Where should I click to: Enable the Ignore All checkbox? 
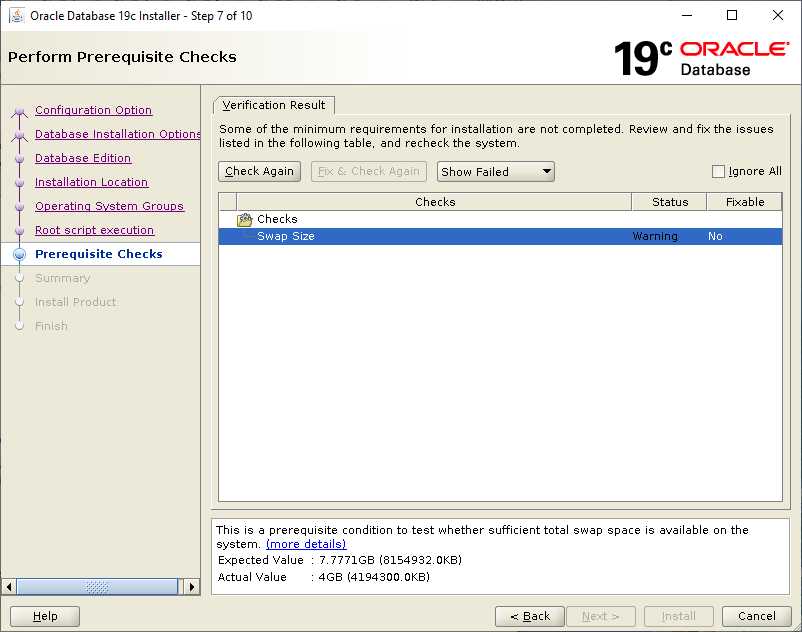718,171
